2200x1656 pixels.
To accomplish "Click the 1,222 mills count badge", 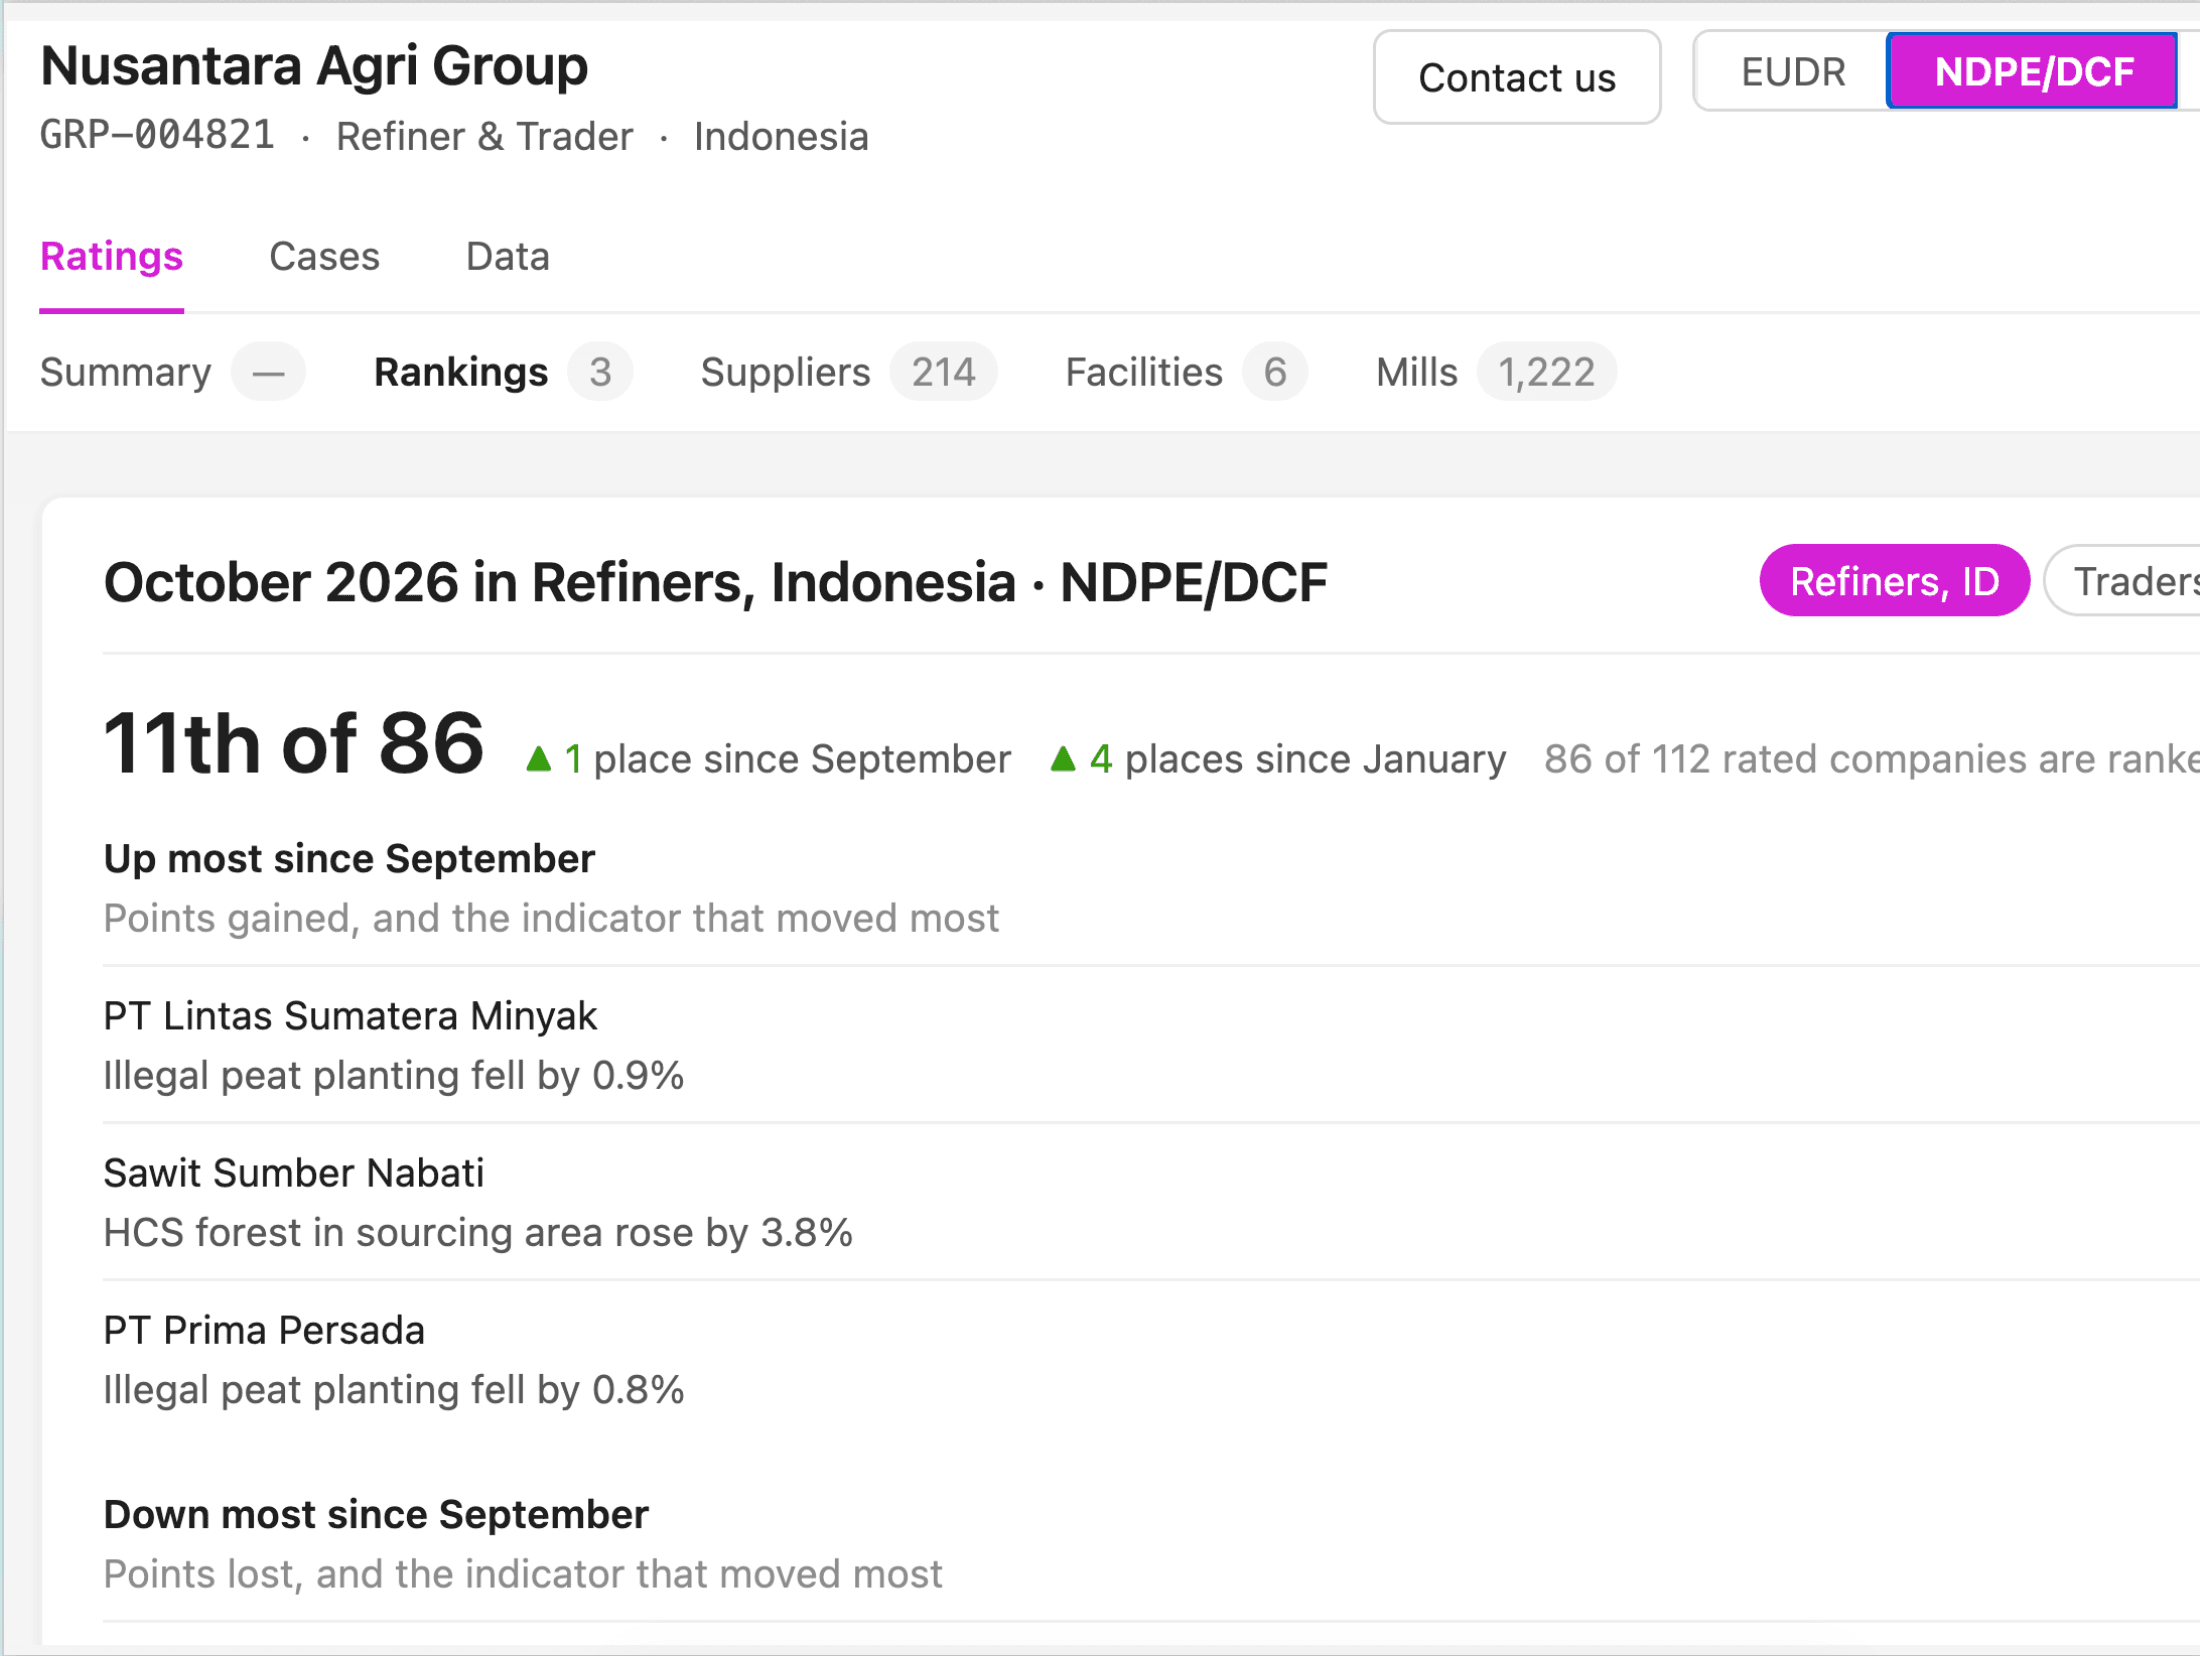I will click(x=1546, y=373).
